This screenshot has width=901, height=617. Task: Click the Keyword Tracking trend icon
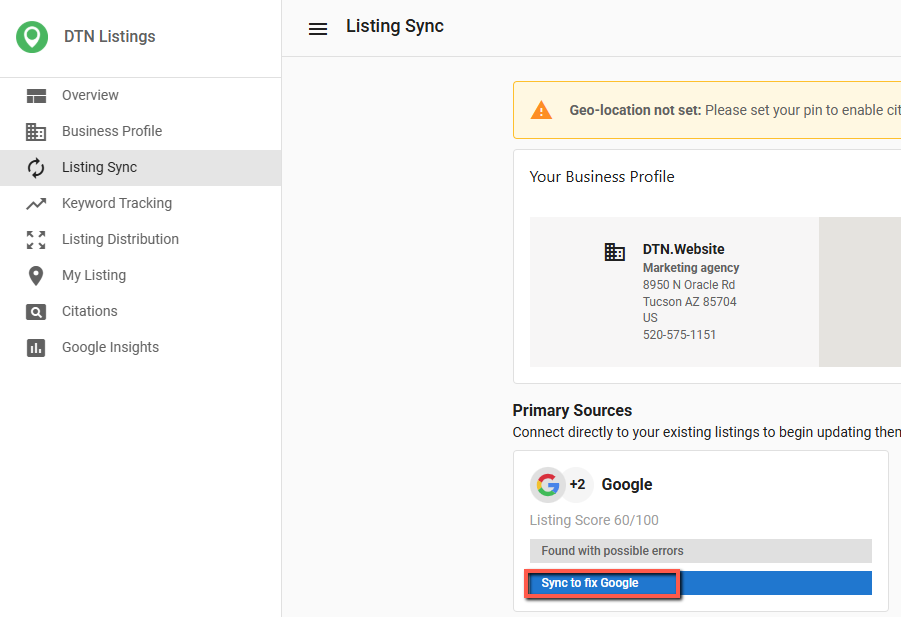pos(36,204)
